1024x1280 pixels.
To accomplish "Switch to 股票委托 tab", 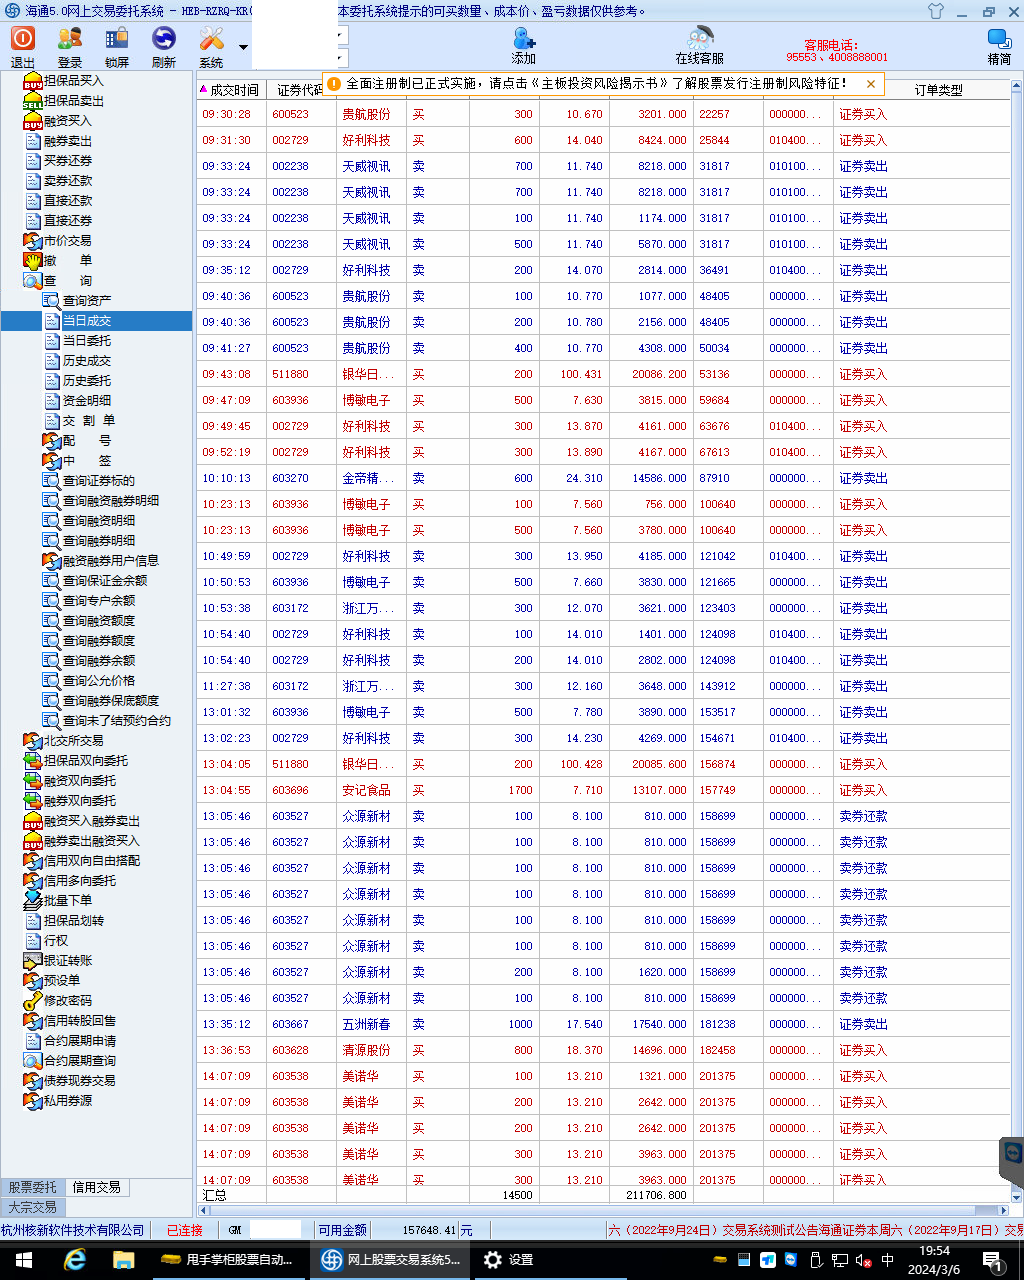I will tap(33, 1187).
